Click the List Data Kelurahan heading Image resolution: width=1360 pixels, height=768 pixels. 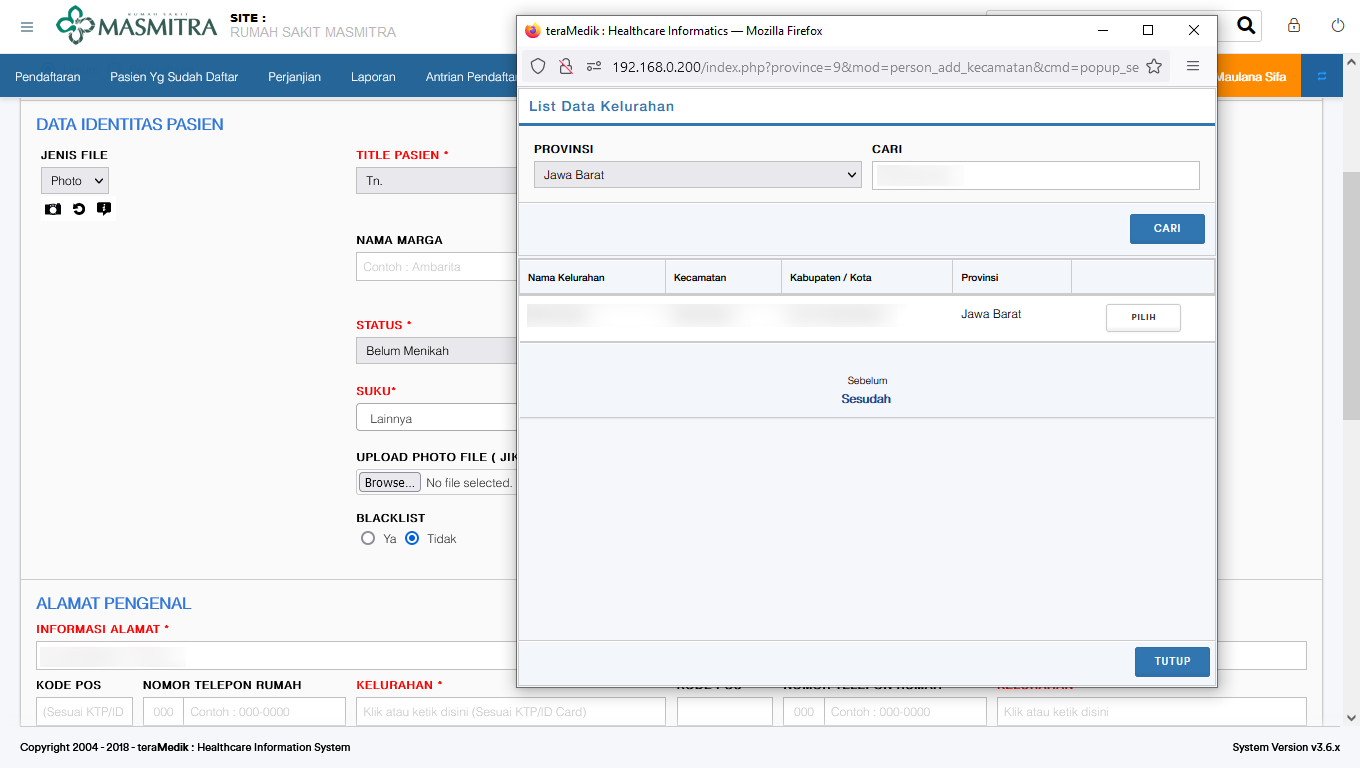[x=601, y=106]
